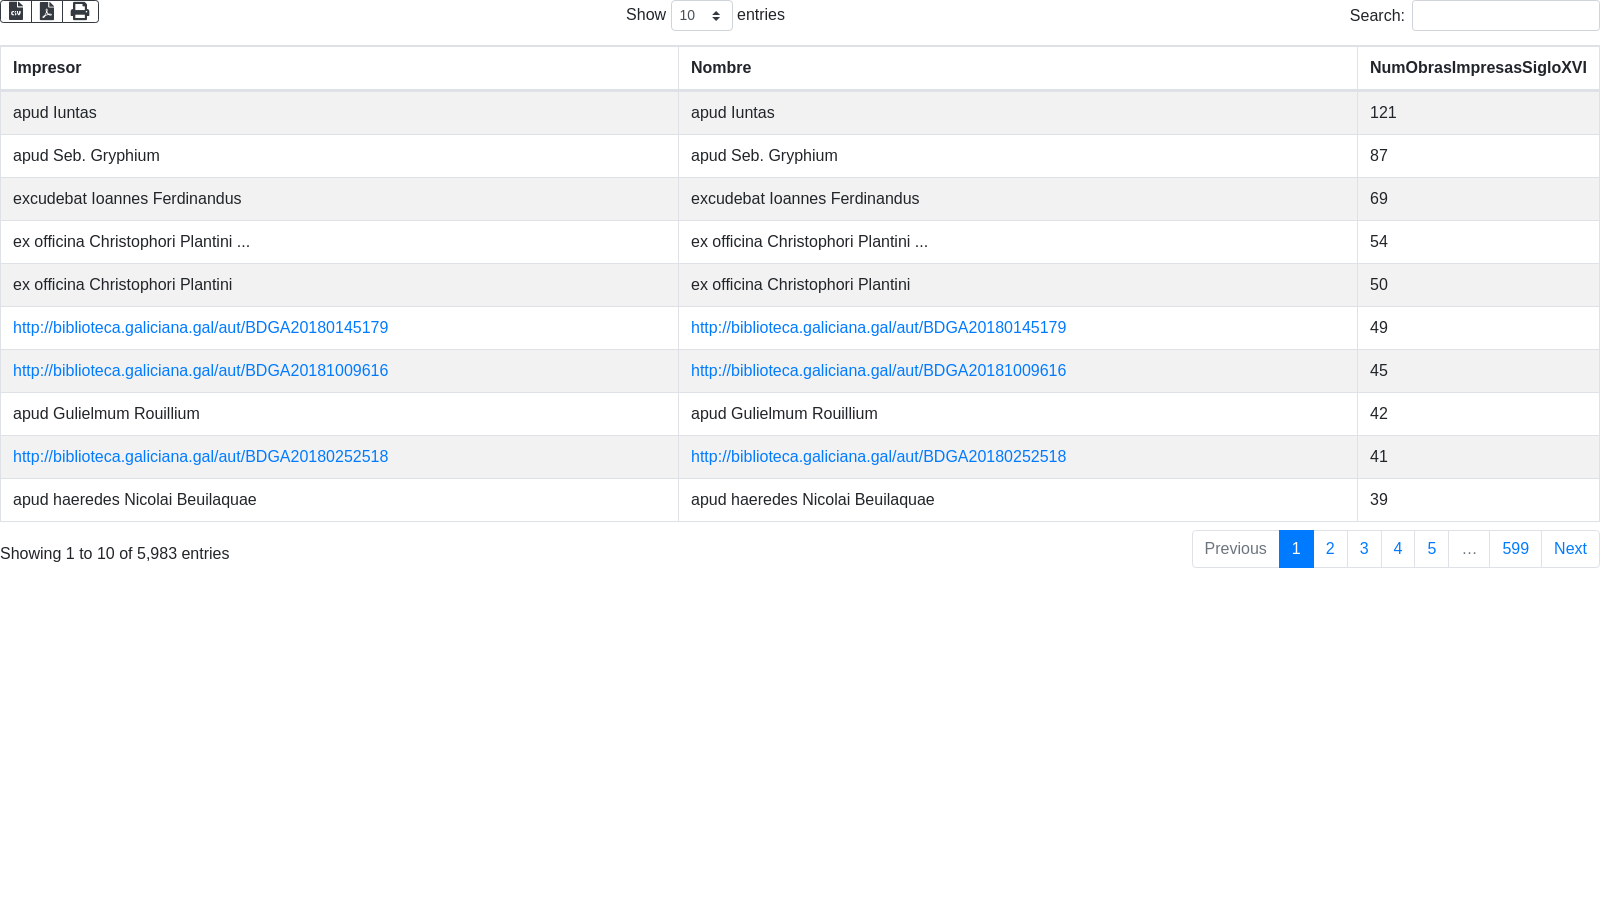The image size is (1600, 900).
Task: Go to page 2 of results
Action: click(1330, 549)
